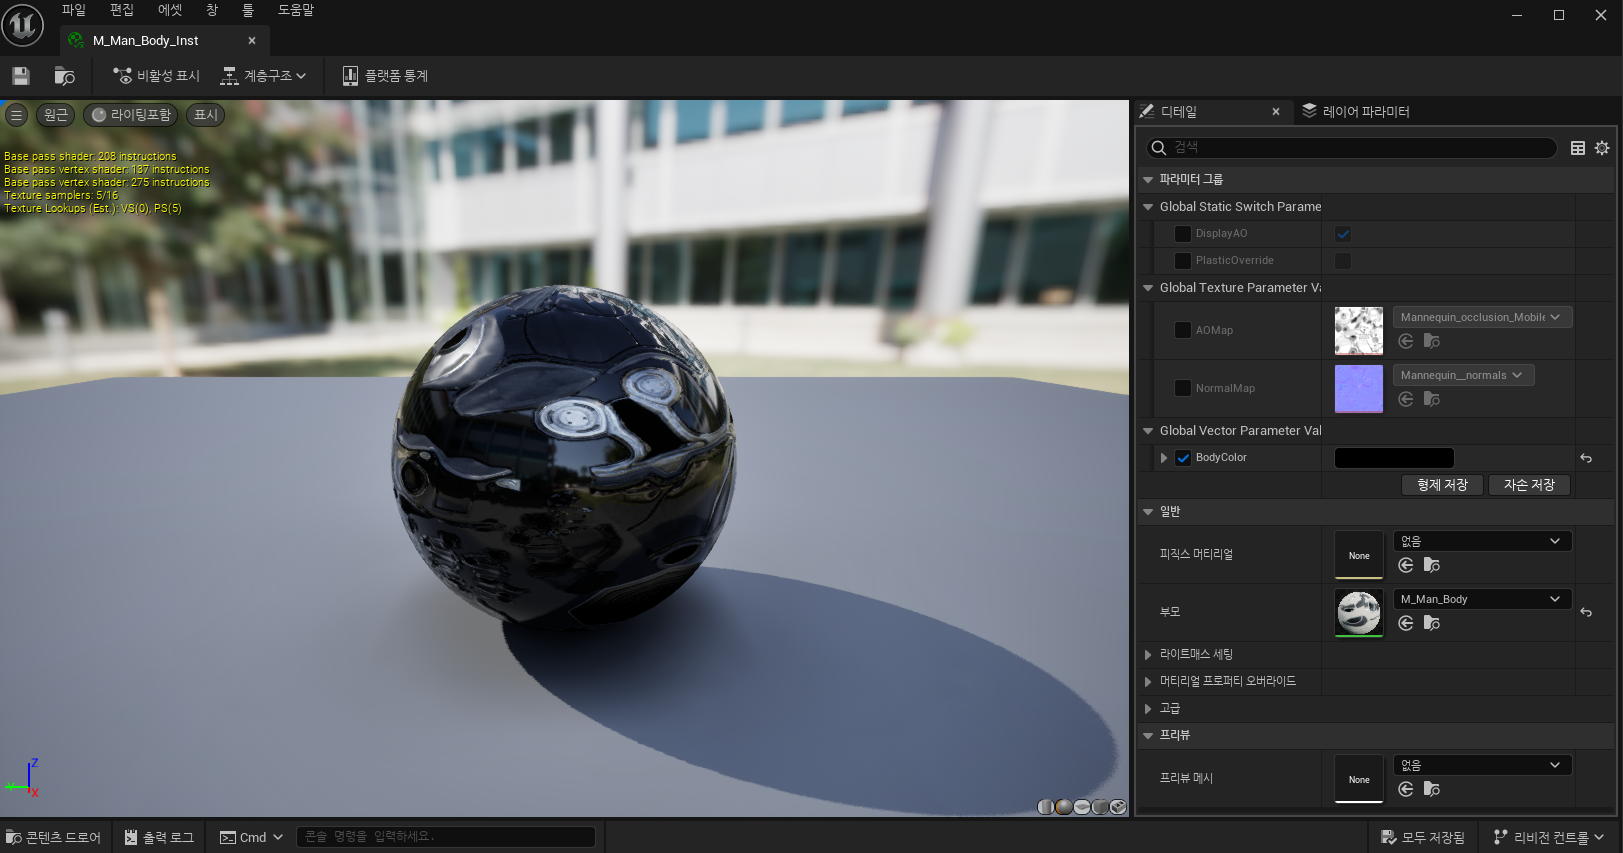Open platform stats panel
This screenshot has width=1623, height=853.
pos(385,76)
